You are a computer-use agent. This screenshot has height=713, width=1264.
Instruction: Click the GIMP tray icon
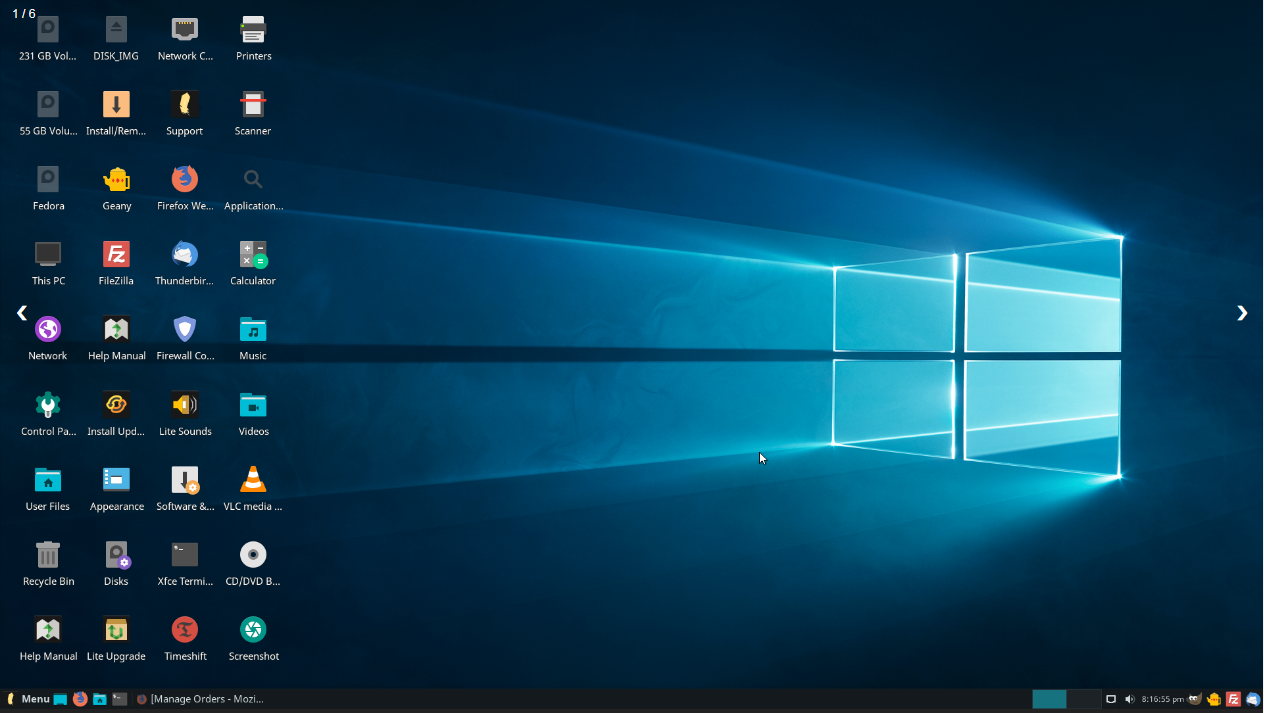click(1194, 699)
